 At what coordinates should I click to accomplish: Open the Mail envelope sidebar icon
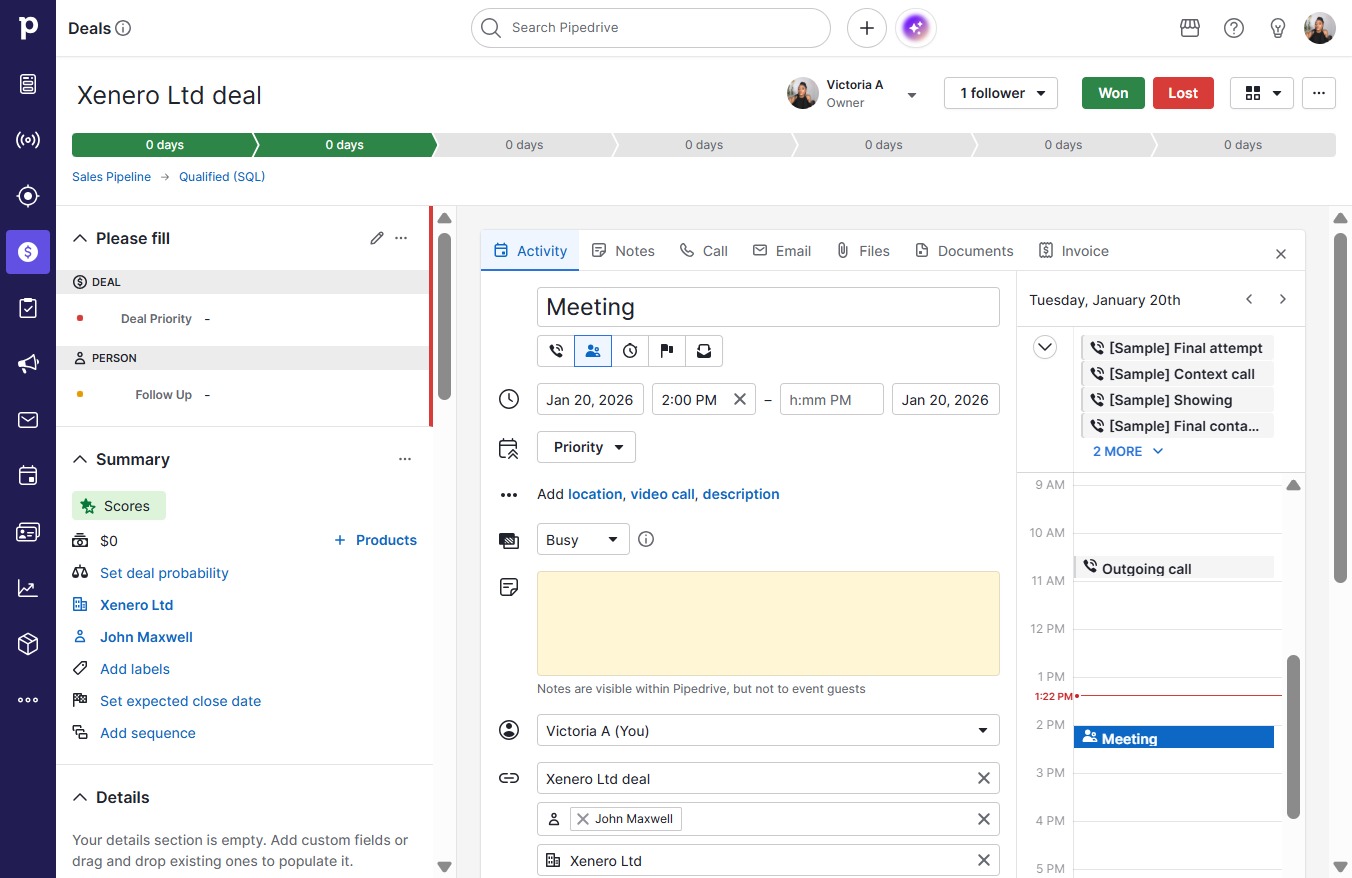28,420
